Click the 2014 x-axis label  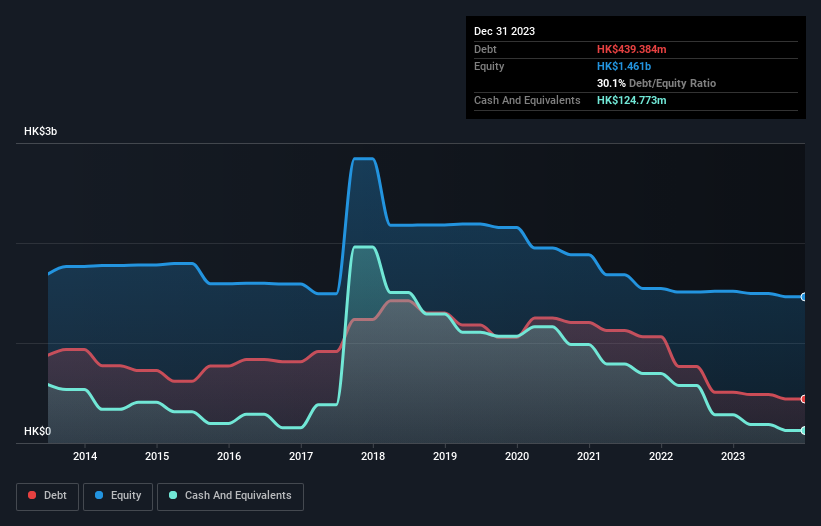pos(85,456)
